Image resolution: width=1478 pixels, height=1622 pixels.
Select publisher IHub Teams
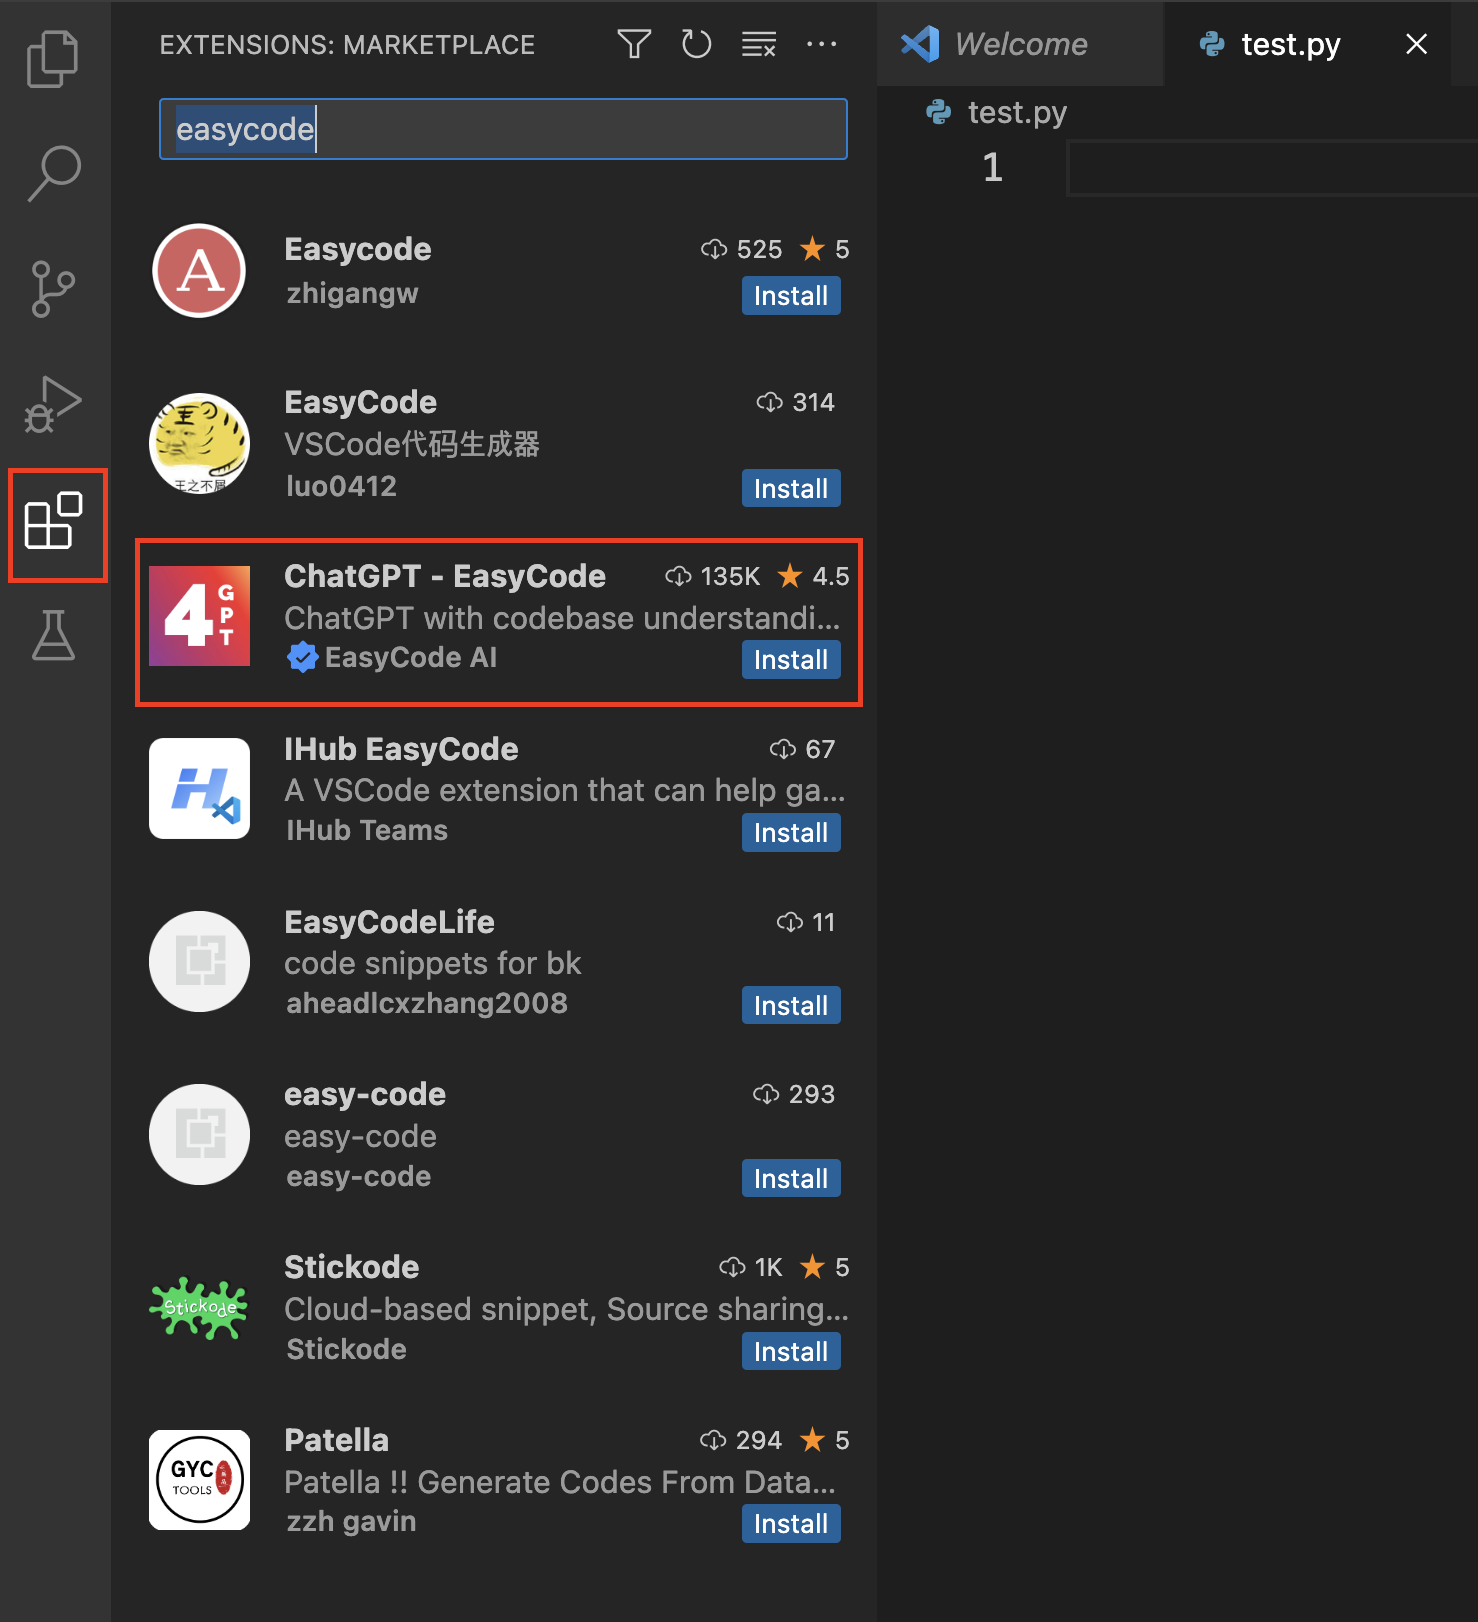click(x=367, y=830)
